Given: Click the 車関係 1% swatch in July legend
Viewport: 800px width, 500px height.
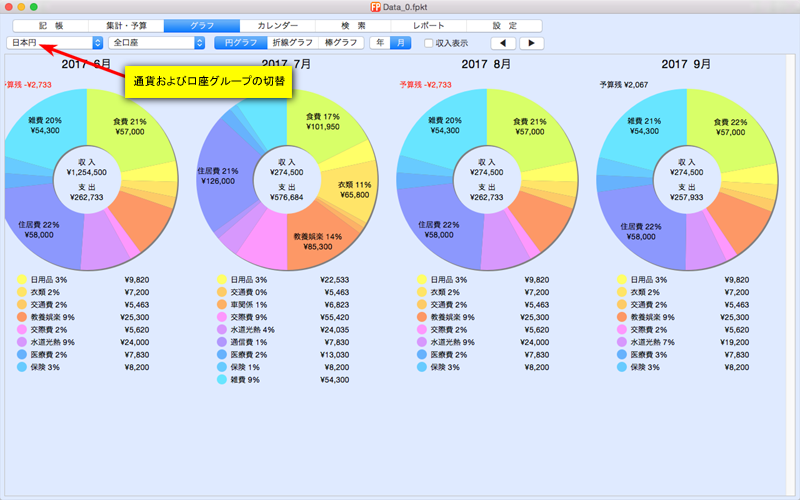Looking at the screenshot, I should pyautogui.click(x=222, y=305).
